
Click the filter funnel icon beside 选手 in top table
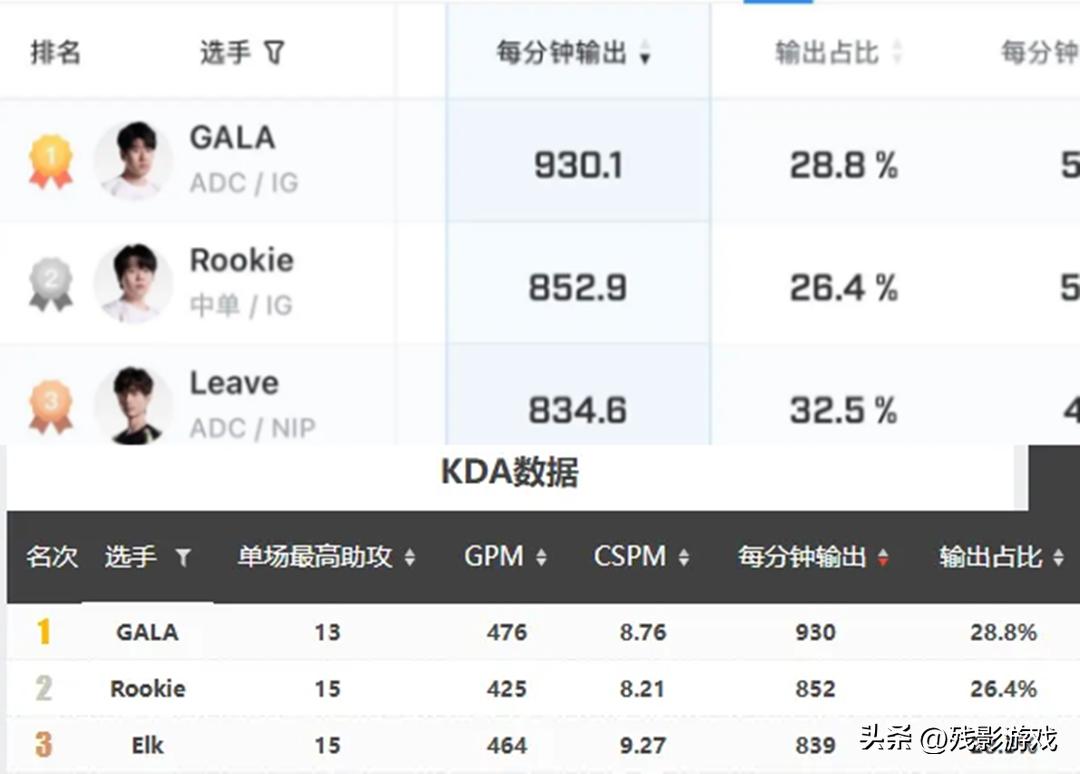click(x=274, y=52)
